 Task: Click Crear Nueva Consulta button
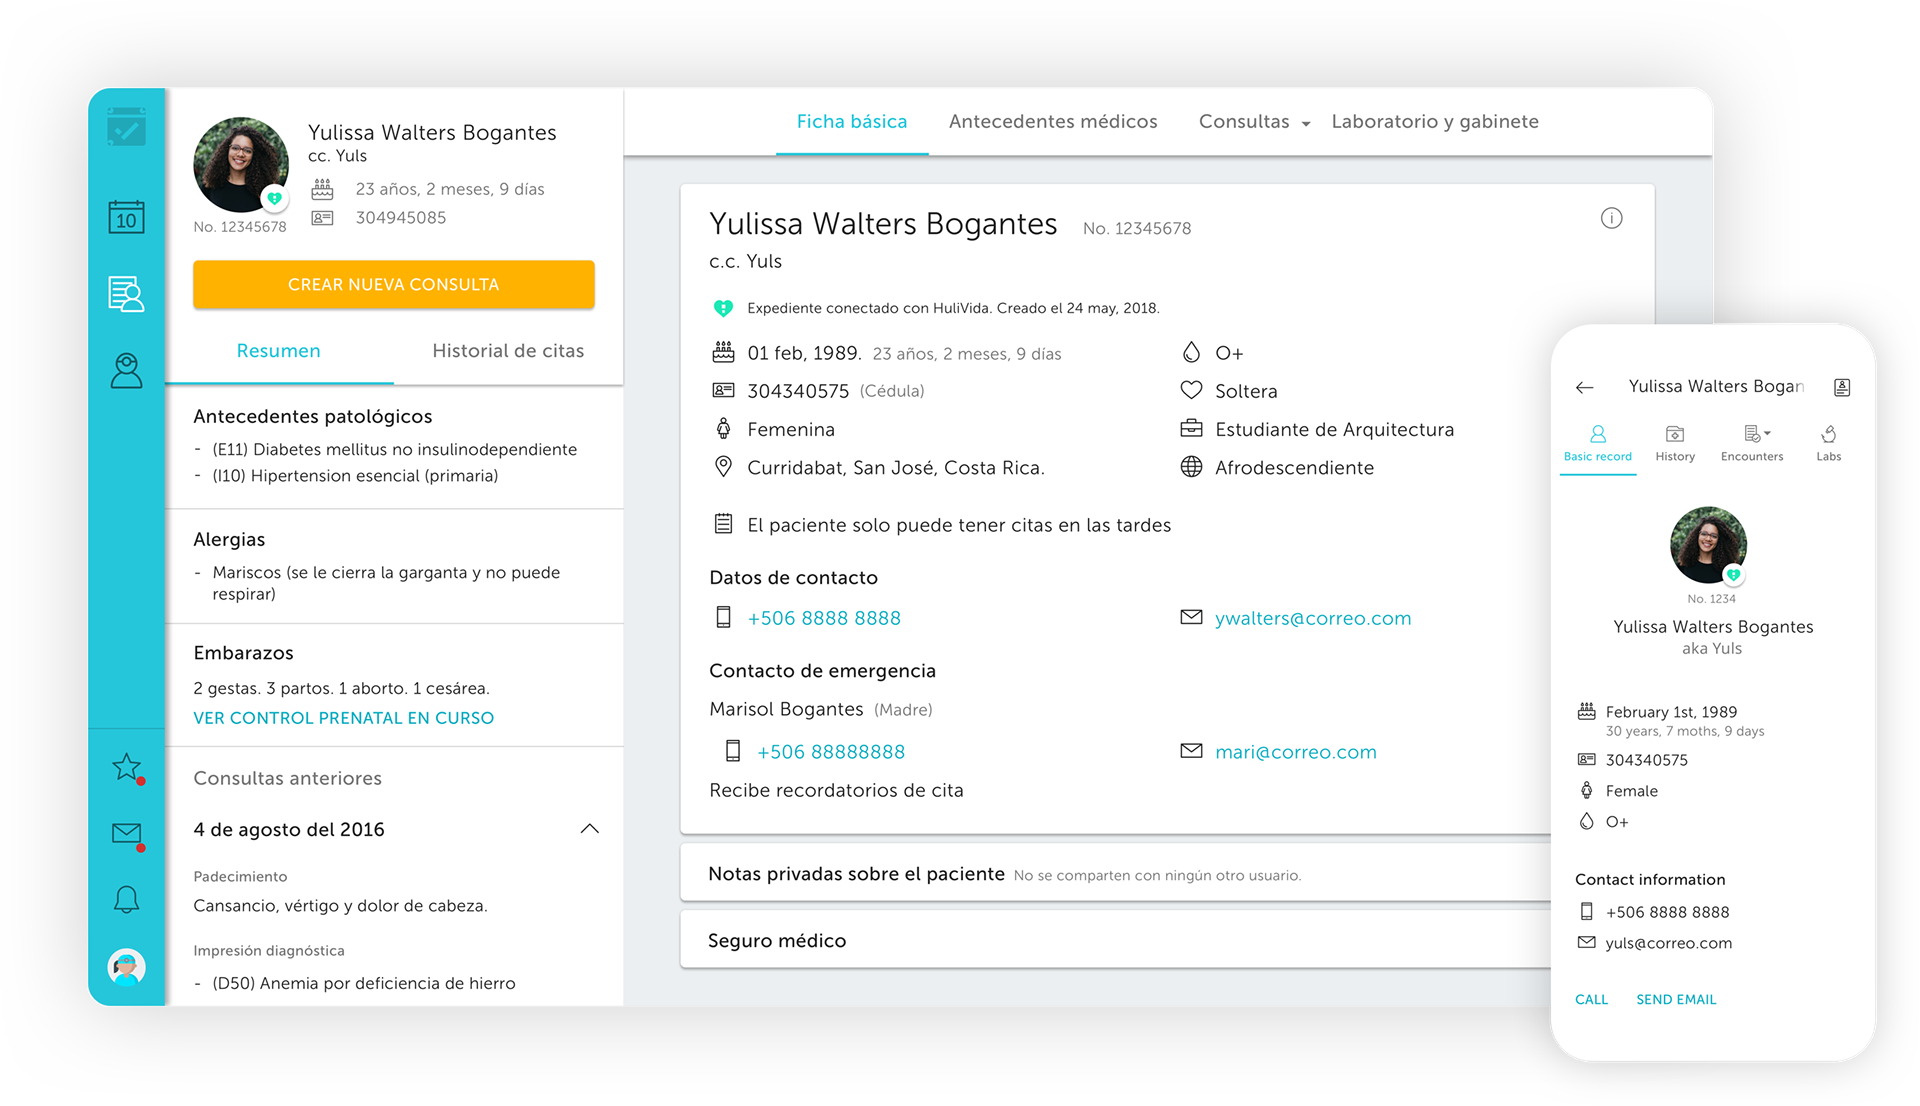[394, 284]
